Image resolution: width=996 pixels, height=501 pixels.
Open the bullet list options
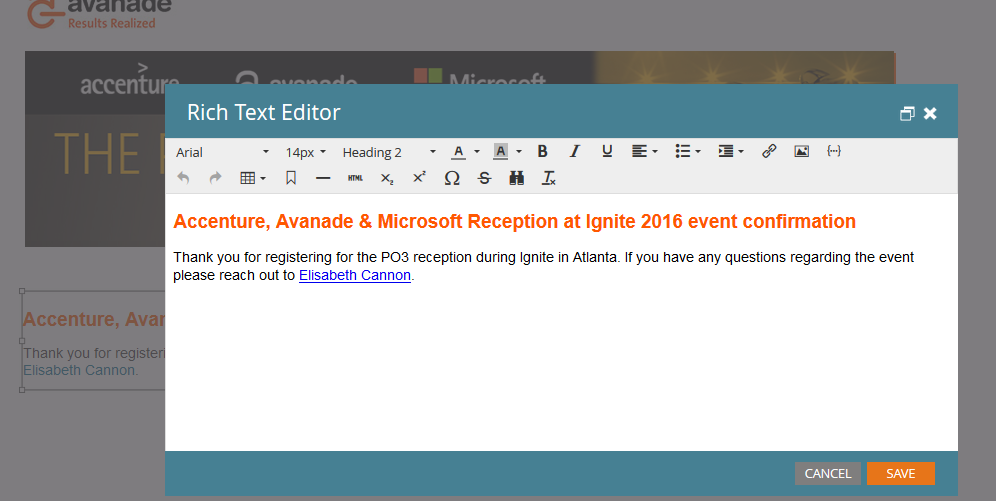[688, 151]
